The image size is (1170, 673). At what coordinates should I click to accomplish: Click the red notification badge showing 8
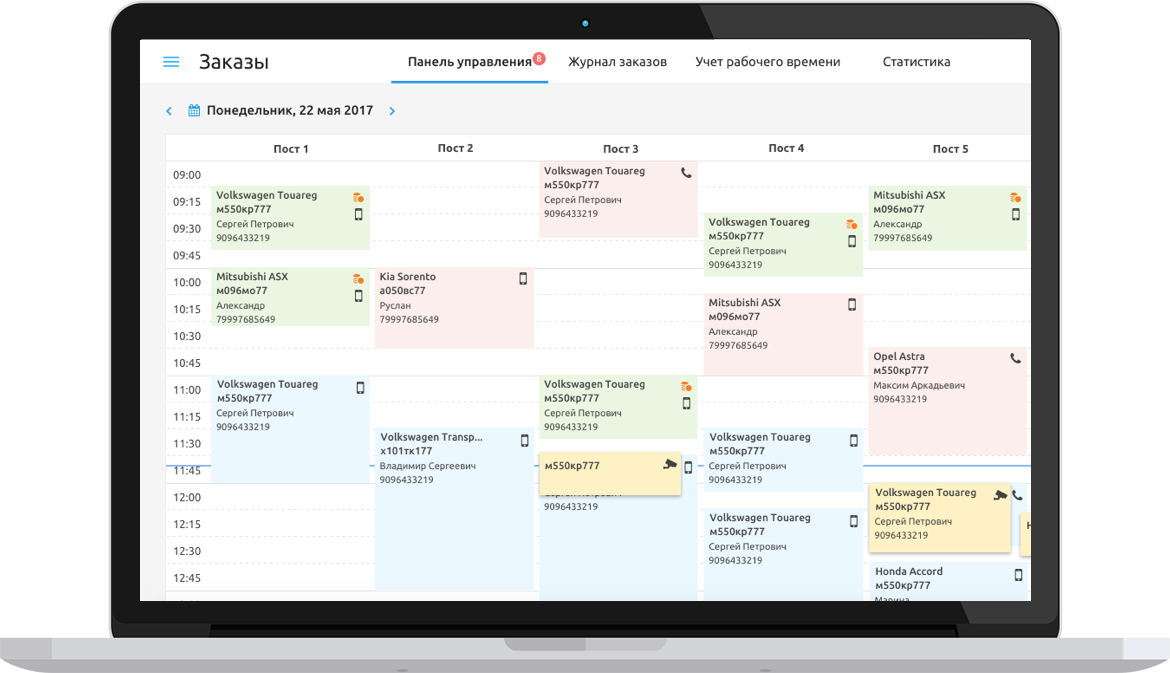(539, 58)
